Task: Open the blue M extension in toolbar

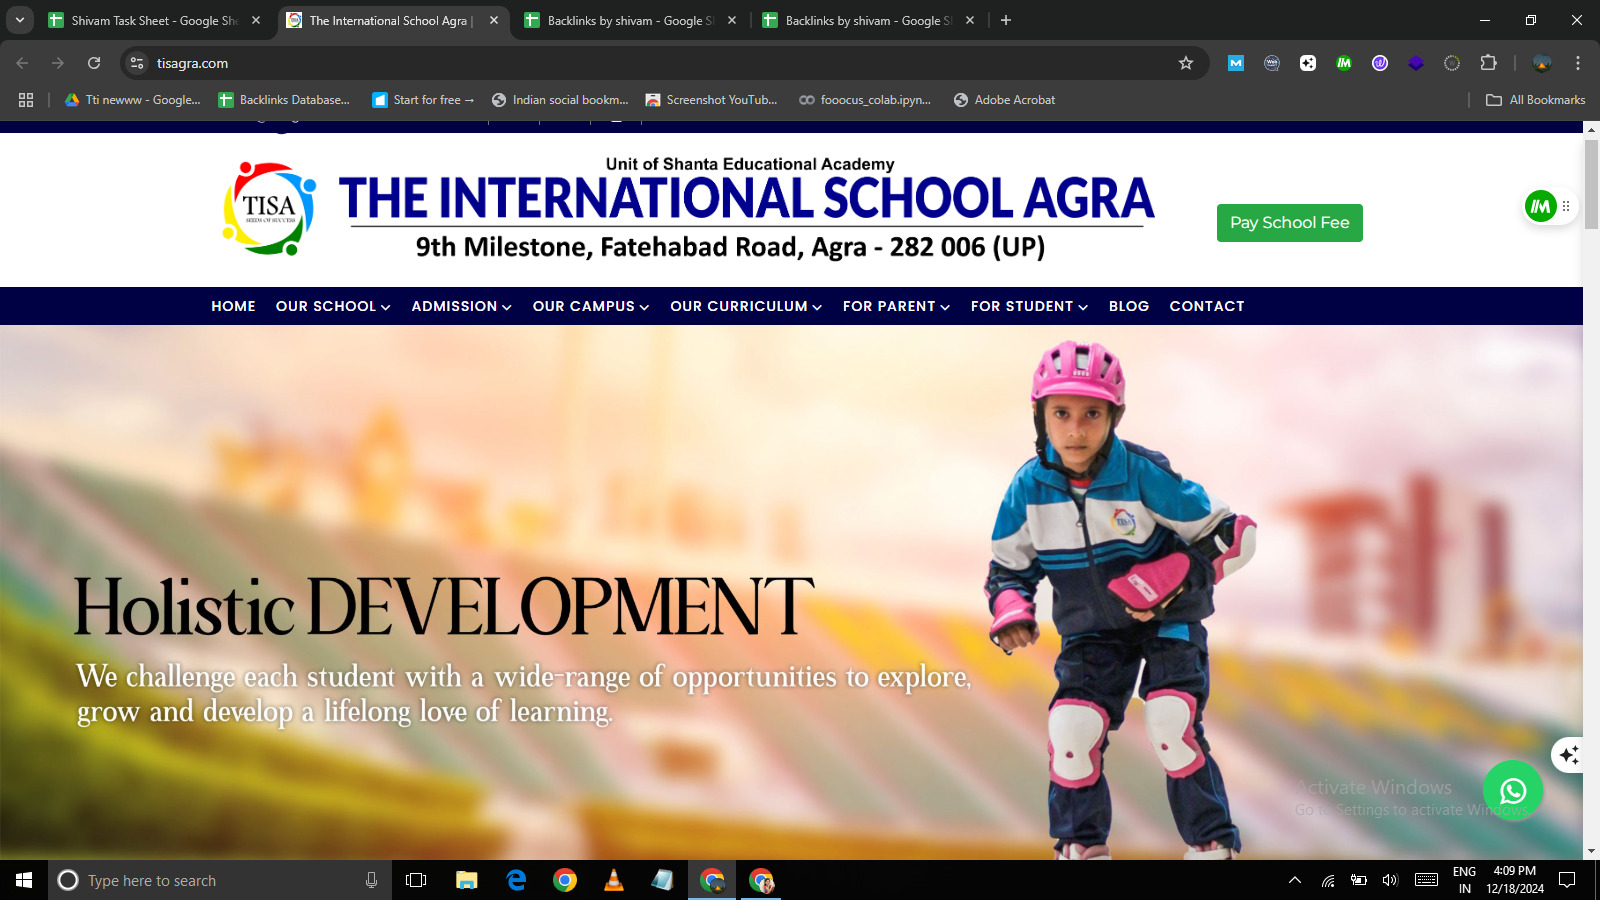Action: point(1236,63)
